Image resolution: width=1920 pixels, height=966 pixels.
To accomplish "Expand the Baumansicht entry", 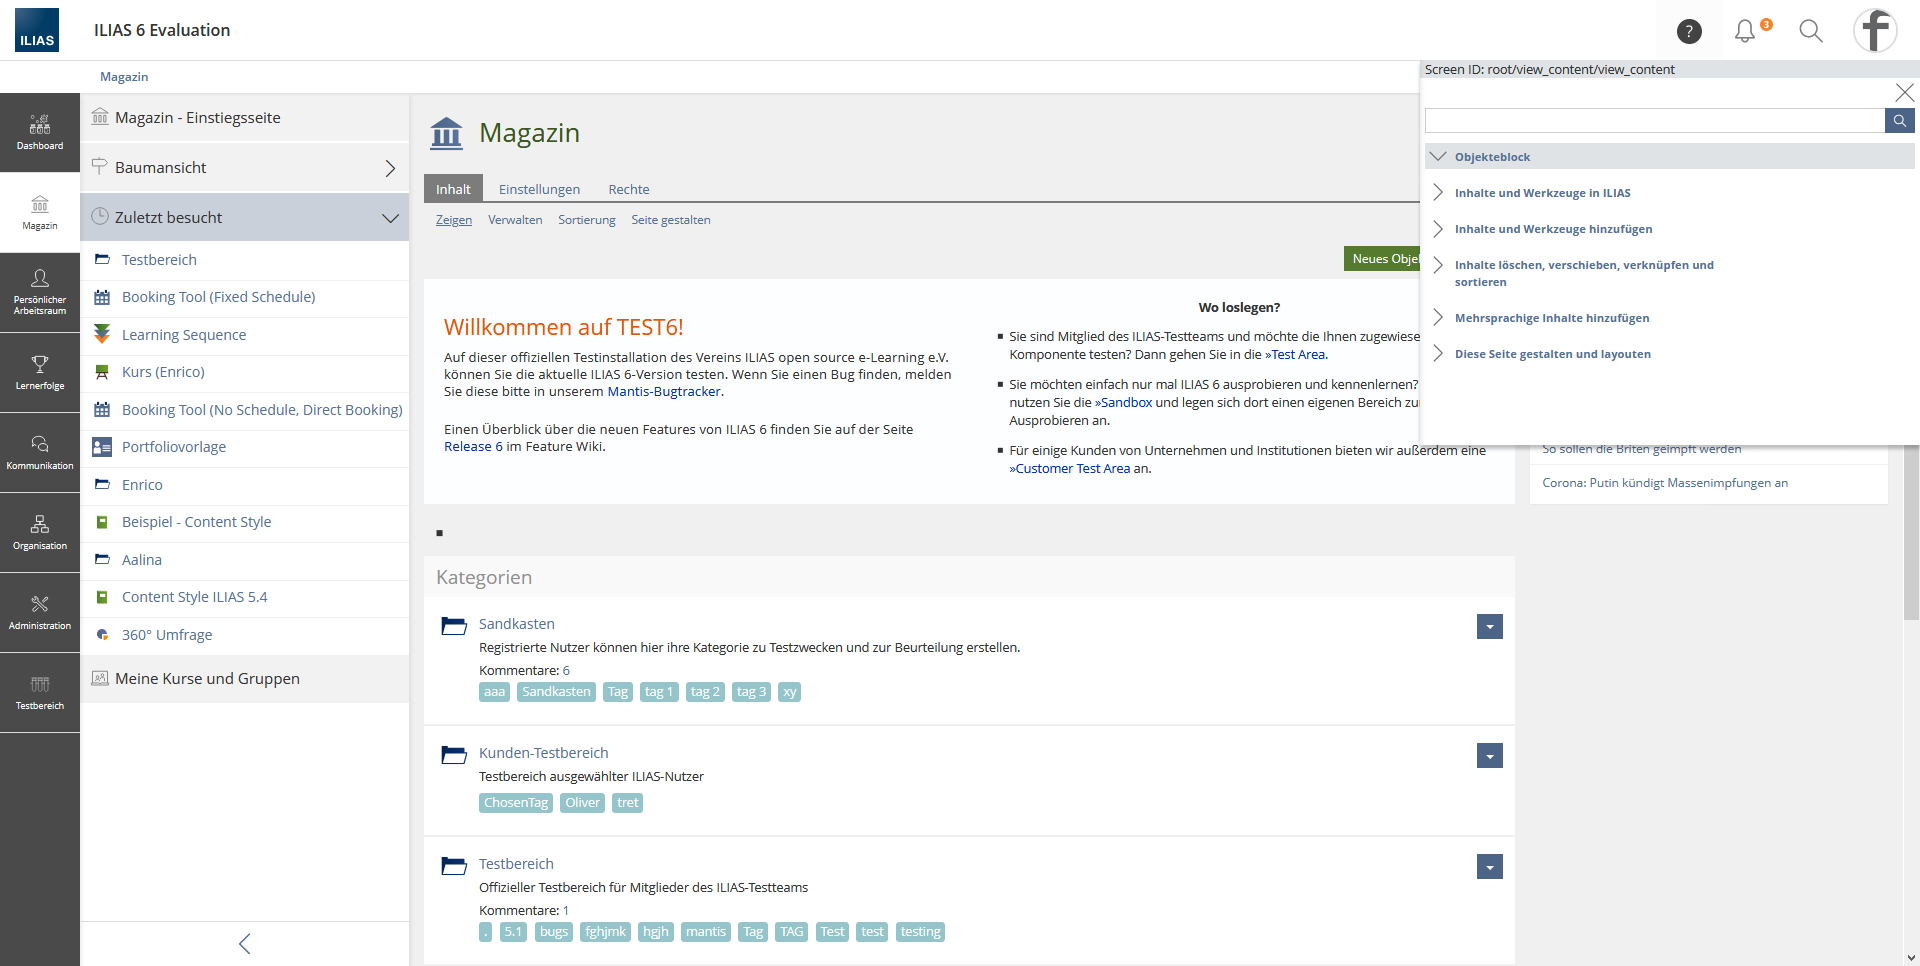I will (x=390, y=168).
